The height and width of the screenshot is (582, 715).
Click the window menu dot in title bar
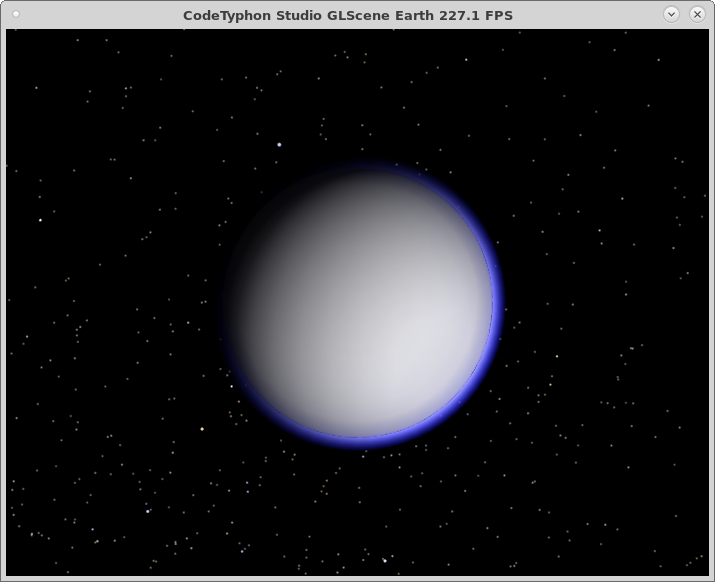pyautogui.click(x=16, y=14)
